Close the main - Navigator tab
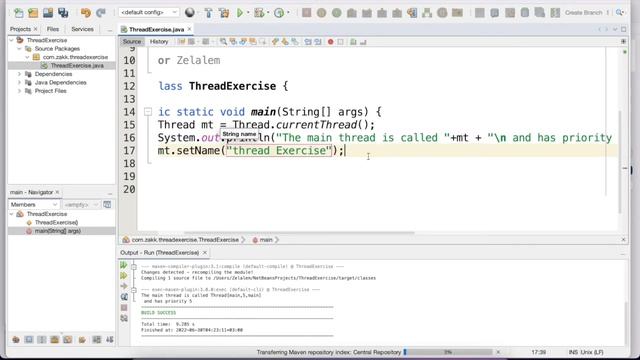Image resolution: width=640 pixels, height=360 pixels. (x=57, y=192)
